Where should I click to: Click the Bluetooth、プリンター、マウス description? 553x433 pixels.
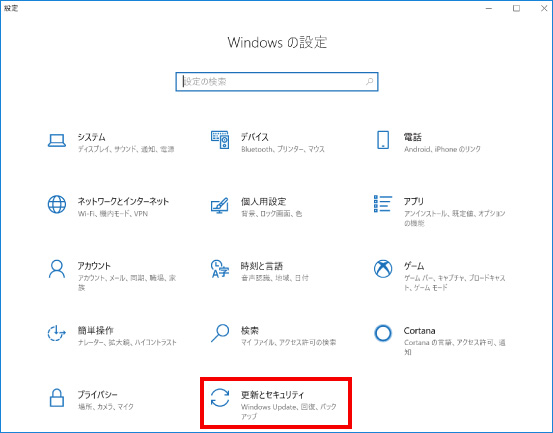[283, 149]
